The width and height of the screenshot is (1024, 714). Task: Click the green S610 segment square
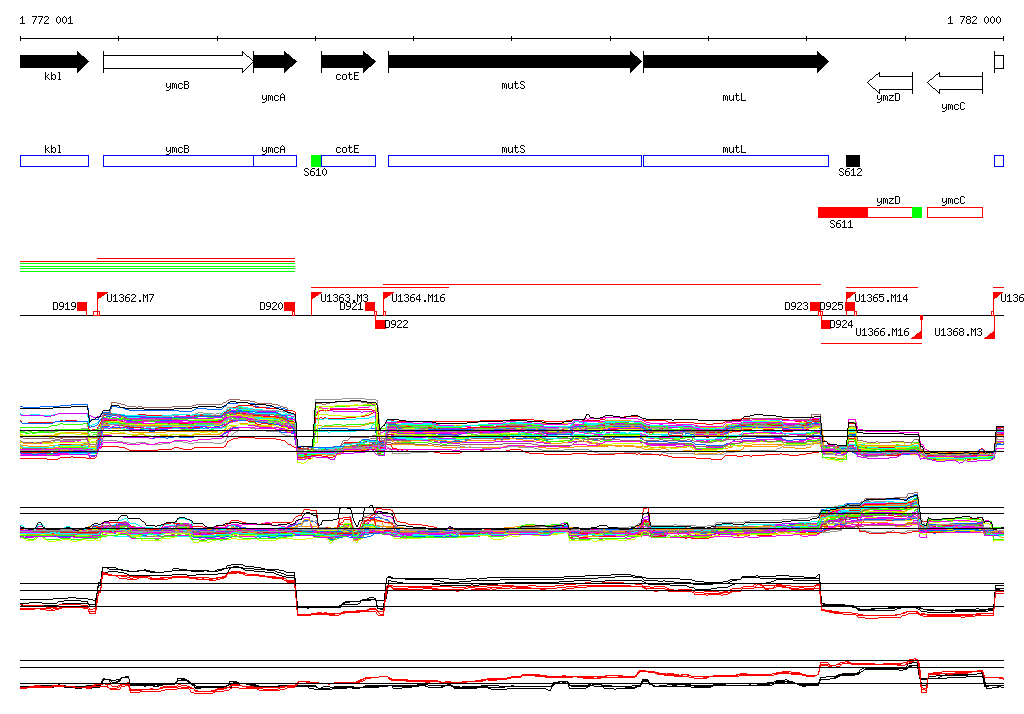pos(316,161)
